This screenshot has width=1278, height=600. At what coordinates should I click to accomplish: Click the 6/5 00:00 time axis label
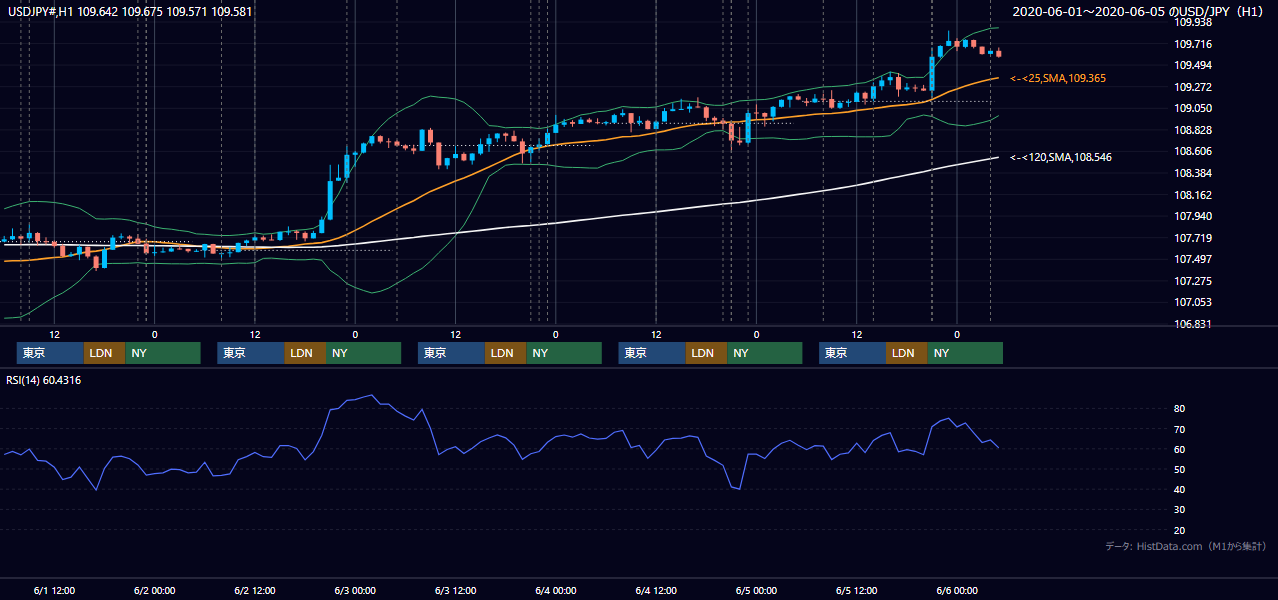click(x=756, y=591)
